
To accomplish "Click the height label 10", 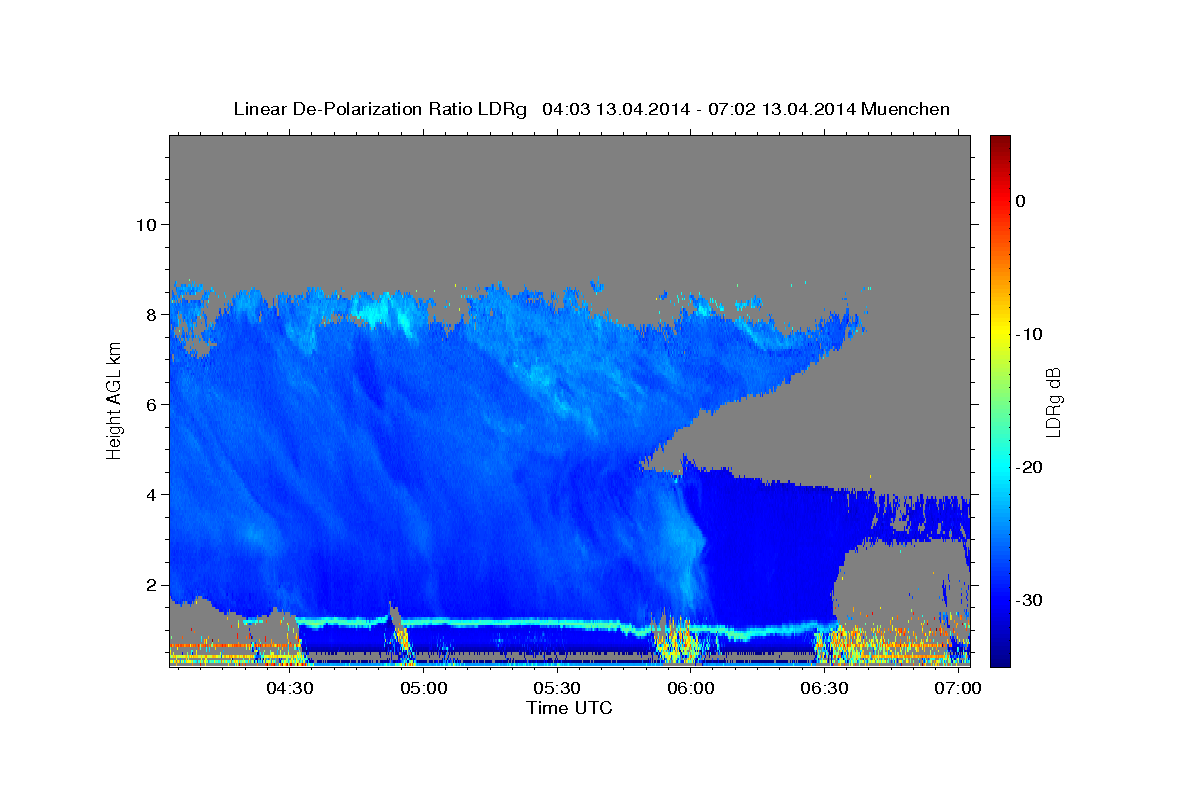I will (146, 224).
